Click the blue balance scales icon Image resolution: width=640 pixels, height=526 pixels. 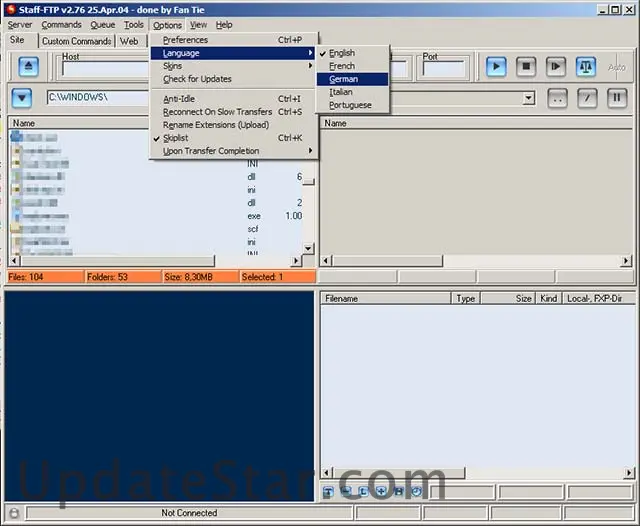[x=586, y=67]
